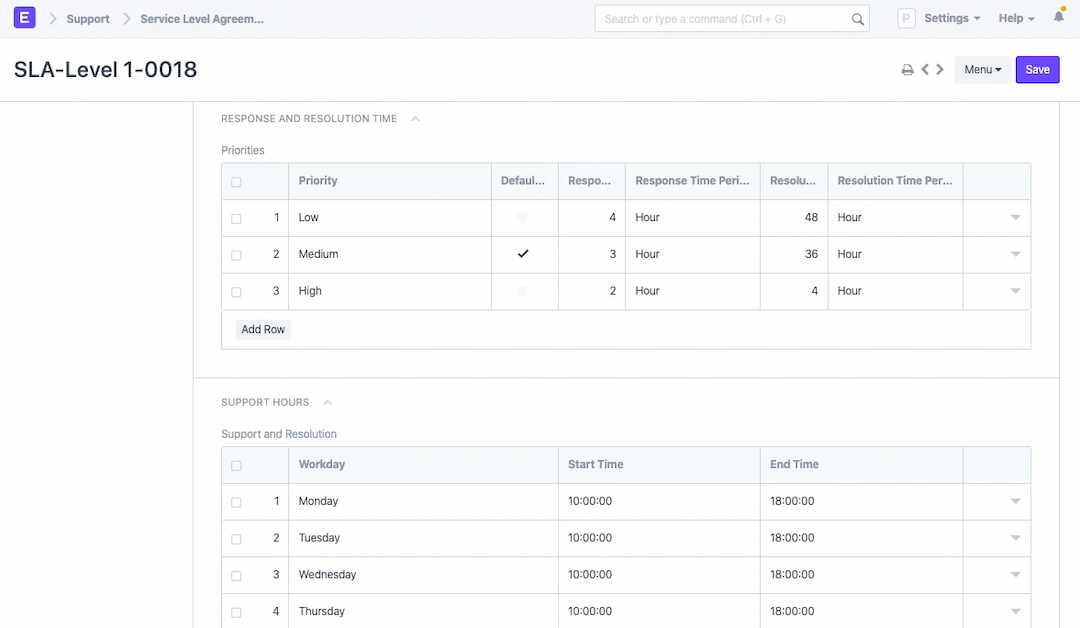Open the Help menu

pos(1016,18)
